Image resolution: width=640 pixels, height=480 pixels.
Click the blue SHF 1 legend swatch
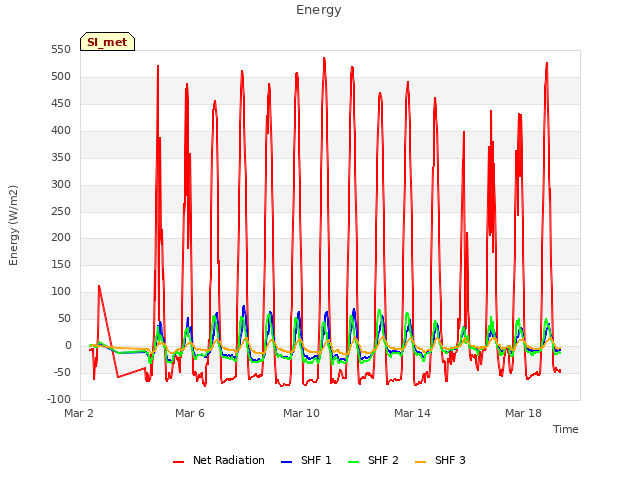click(x=287, y=462)
